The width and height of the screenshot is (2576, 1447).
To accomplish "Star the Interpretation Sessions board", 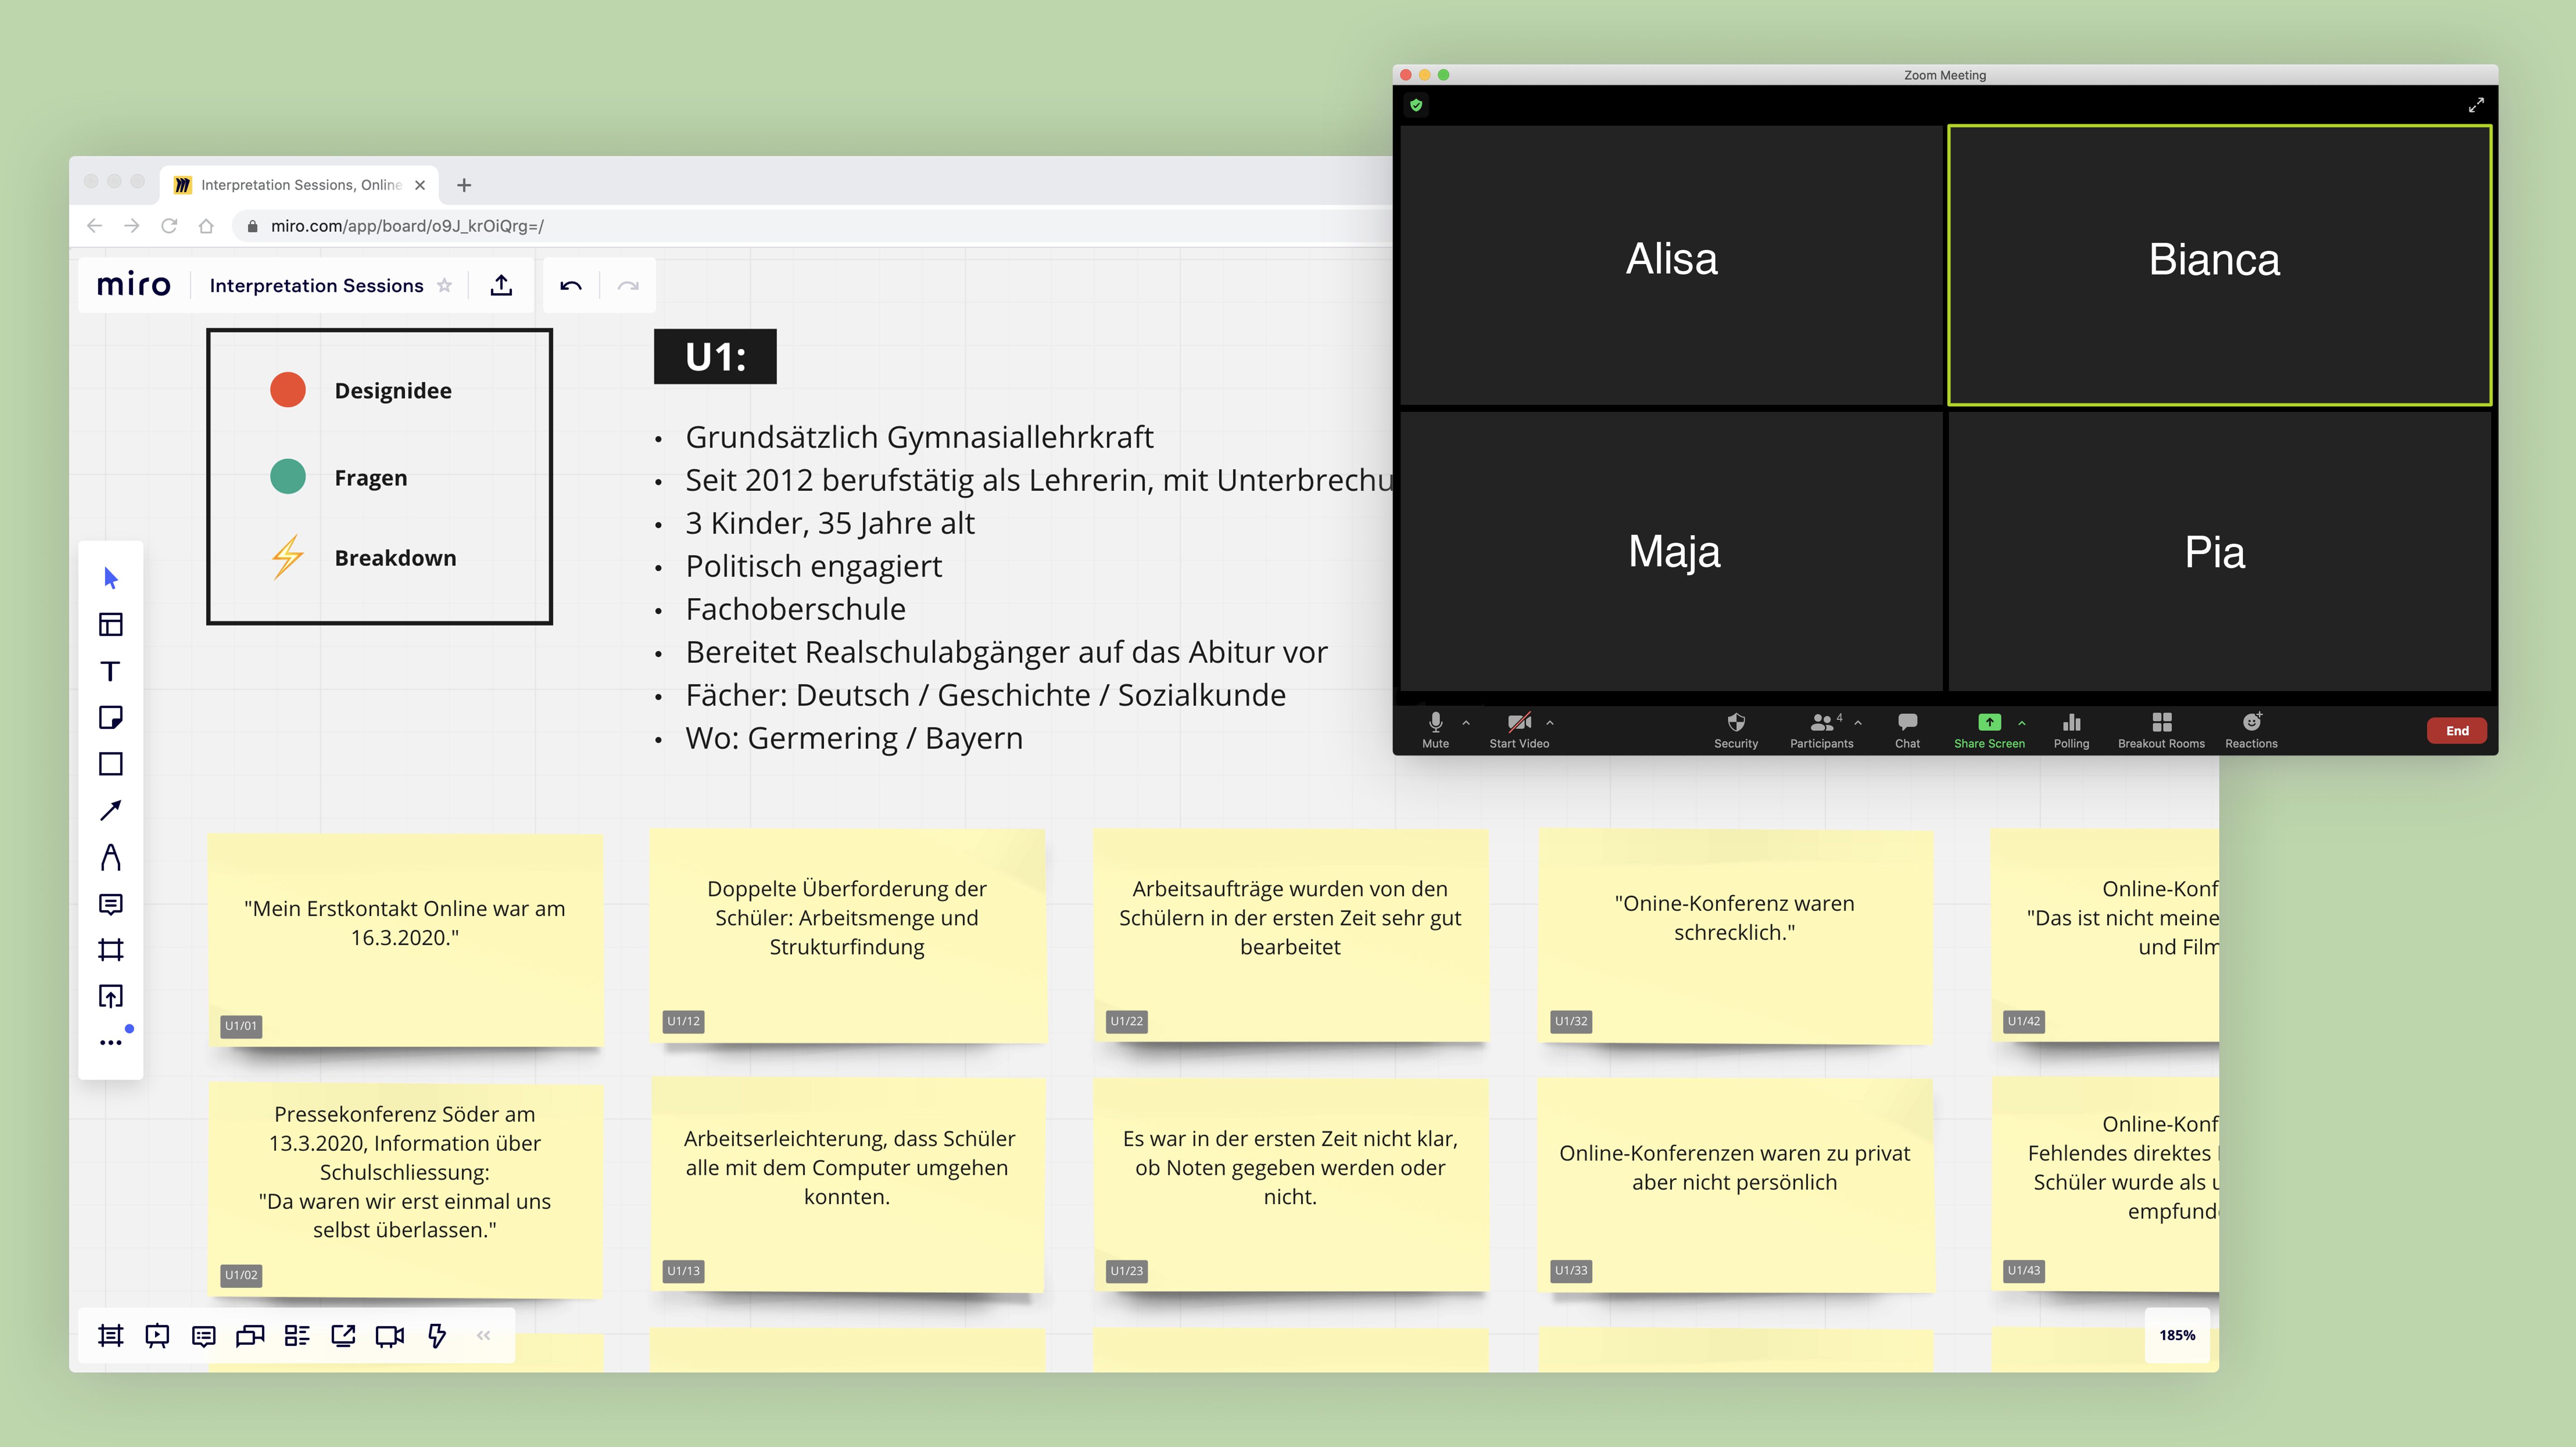I will pyautogui.click(x=445, y=286).
